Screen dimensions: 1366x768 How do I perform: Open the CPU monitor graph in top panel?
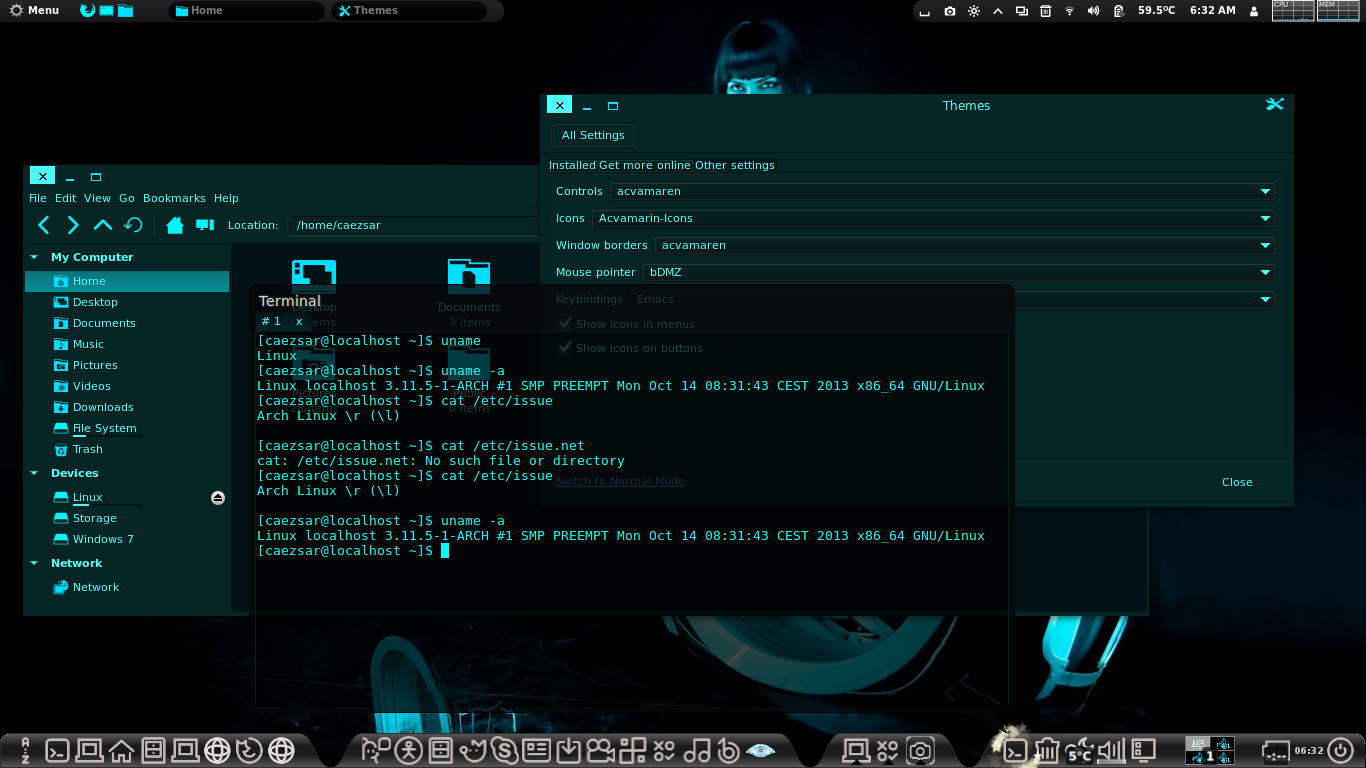1292,10
